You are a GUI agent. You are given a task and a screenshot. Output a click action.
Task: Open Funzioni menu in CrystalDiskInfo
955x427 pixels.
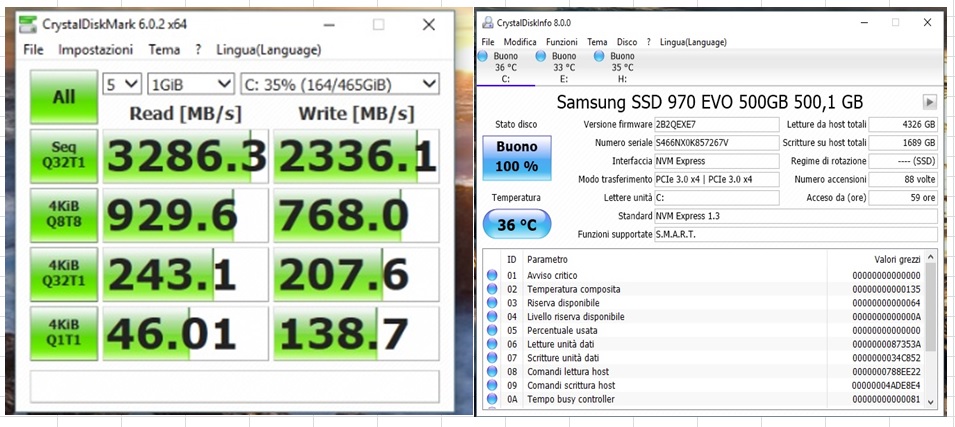pos(562,42)
